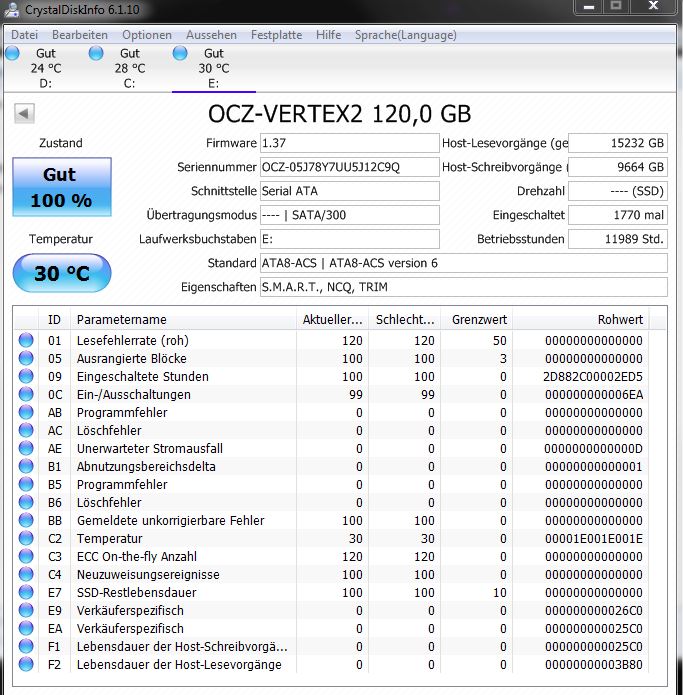Click the Schnittstelle field Serial ATA

[x=349, y=191]
